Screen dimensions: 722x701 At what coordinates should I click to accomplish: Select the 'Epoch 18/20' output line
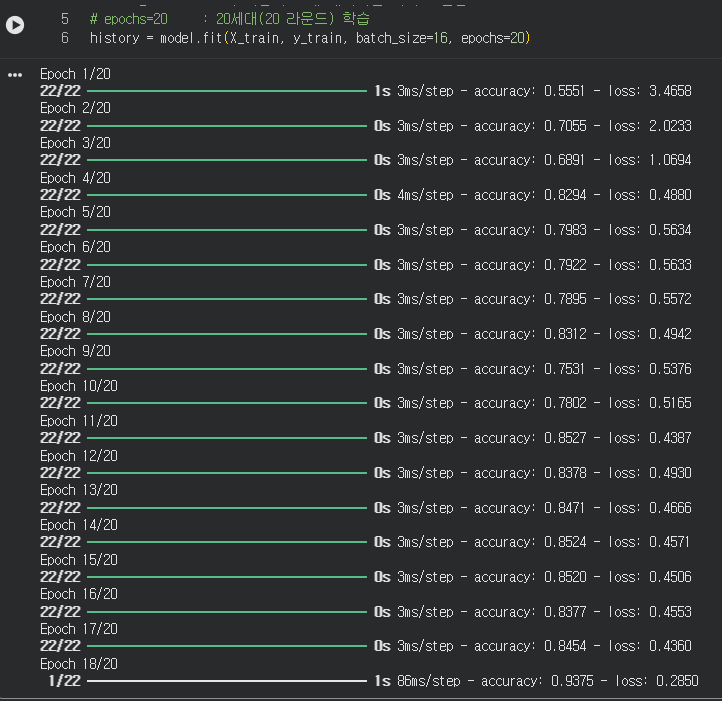coord(79,664)
